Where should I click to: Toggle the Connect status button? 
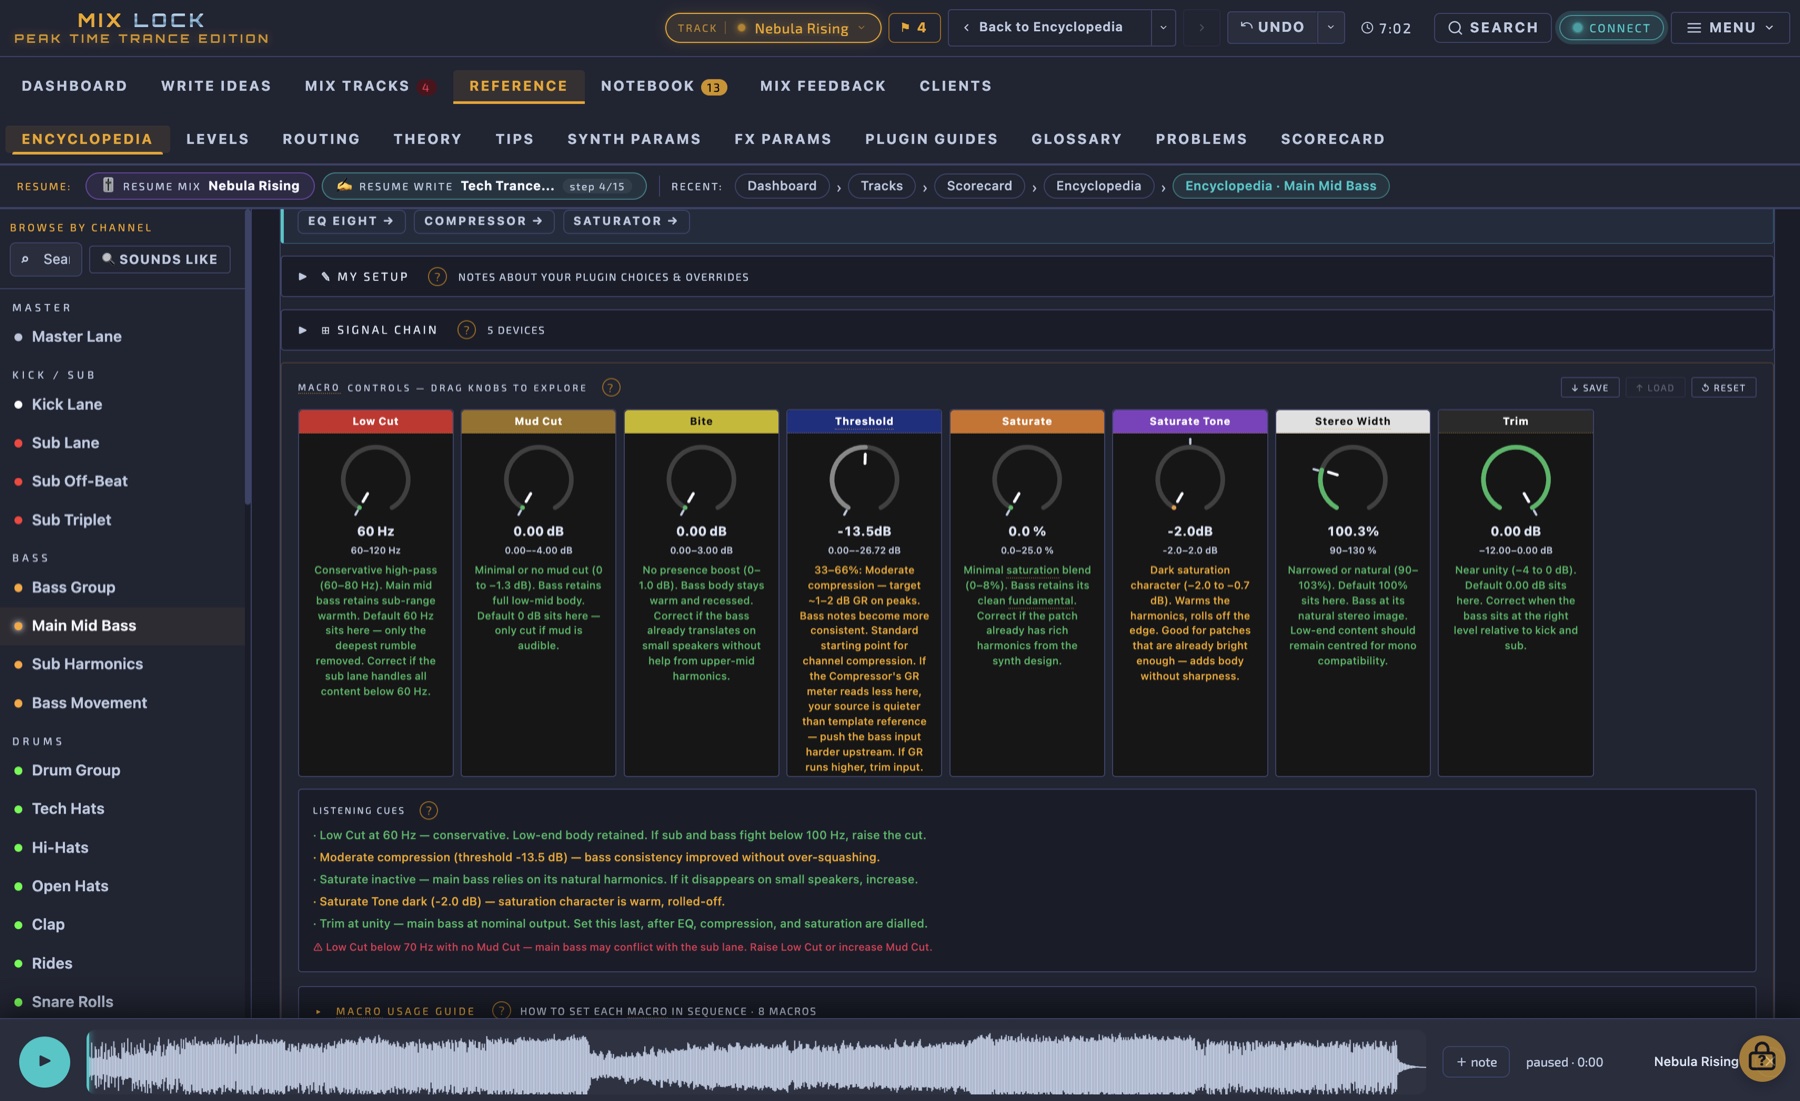1610,27
